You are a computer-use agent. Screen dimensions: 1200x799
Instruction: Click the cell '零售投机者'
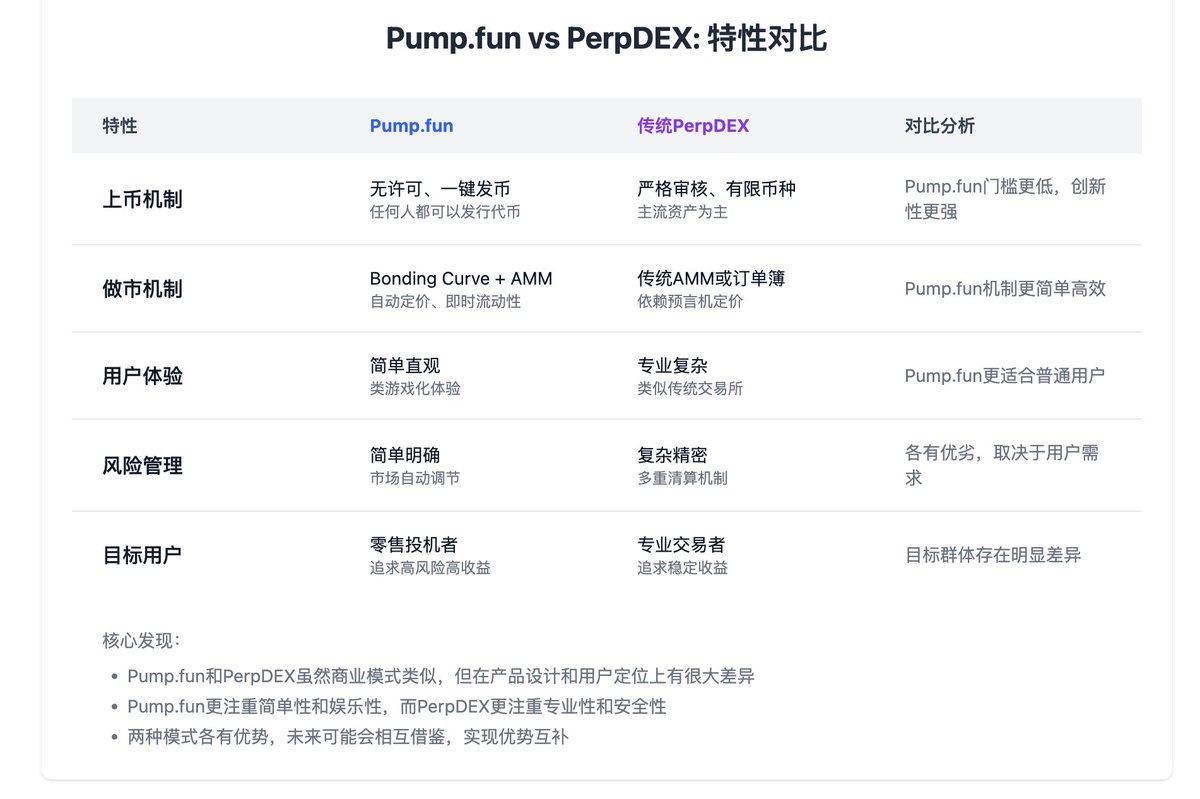tap(413, 544)
